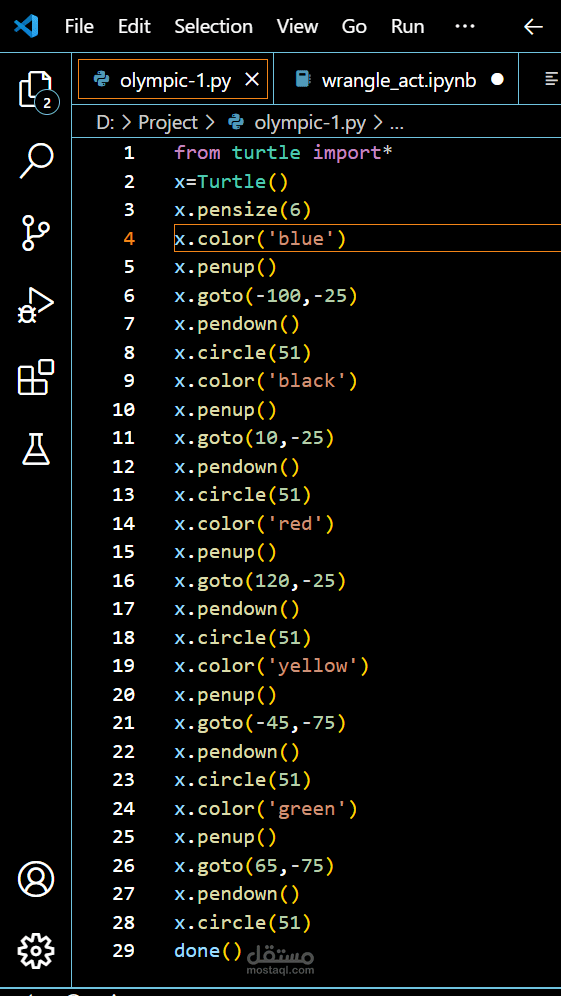561x996 pixels.
Task: Expand the Project breadcrumb folder
Action: coord(168,122)
